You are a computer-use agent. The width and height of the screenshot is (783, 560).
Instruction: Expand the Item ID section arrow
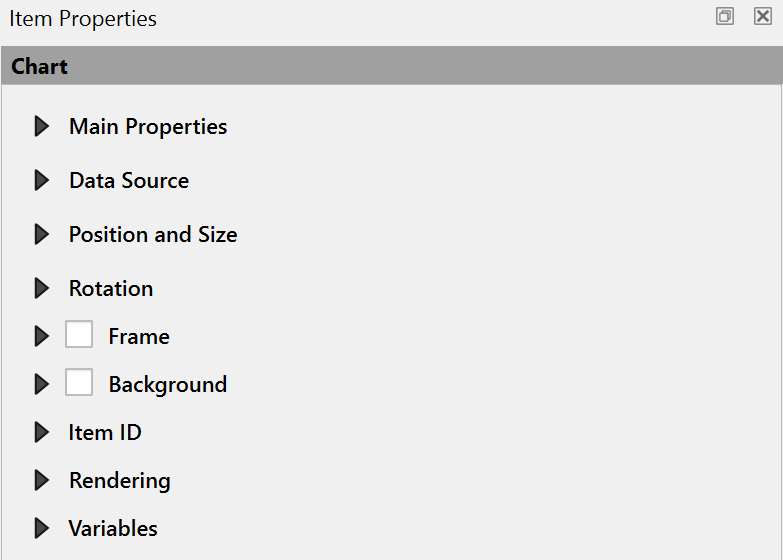pyautogui.click(x=41, y=433)
